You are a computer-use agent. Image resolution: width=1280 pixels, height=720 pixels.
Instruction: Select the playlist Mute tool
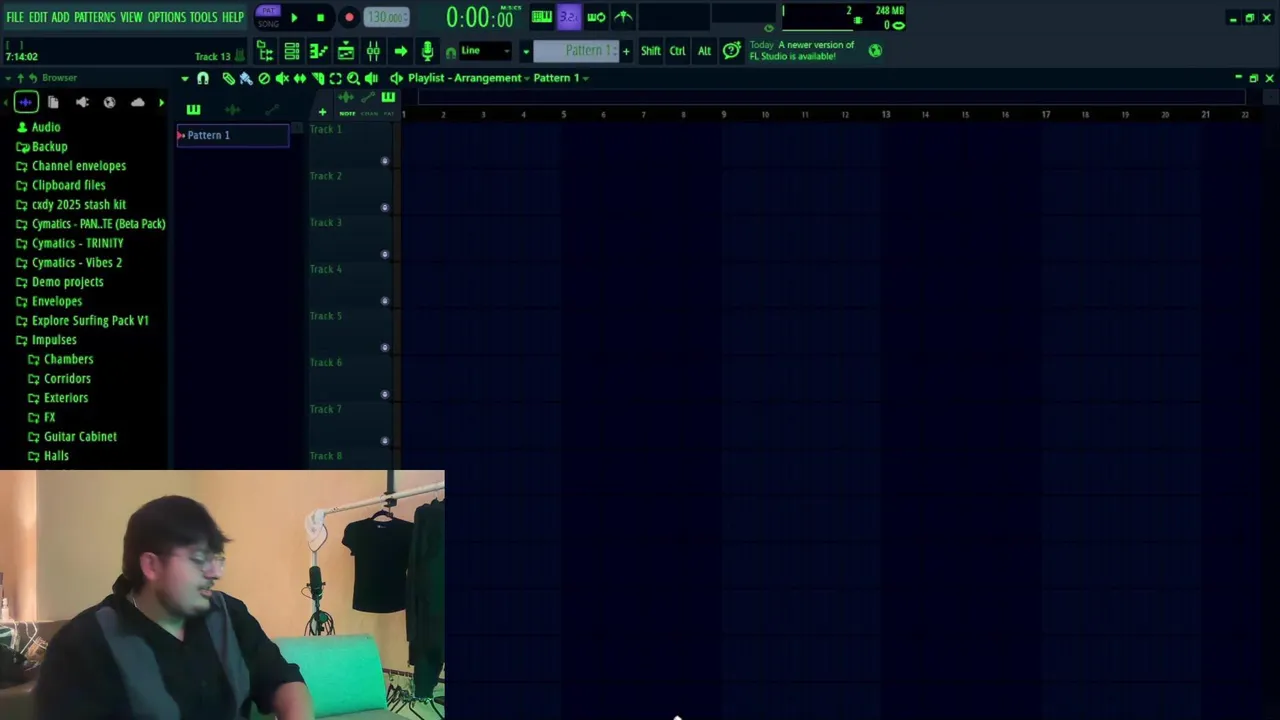(x=282, y=78)
